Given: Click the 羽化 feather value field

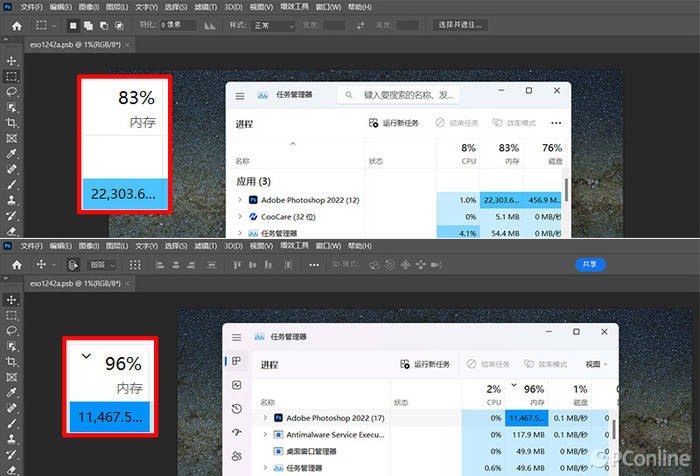Looking at the screenshot, I should (x=178, y=25).
